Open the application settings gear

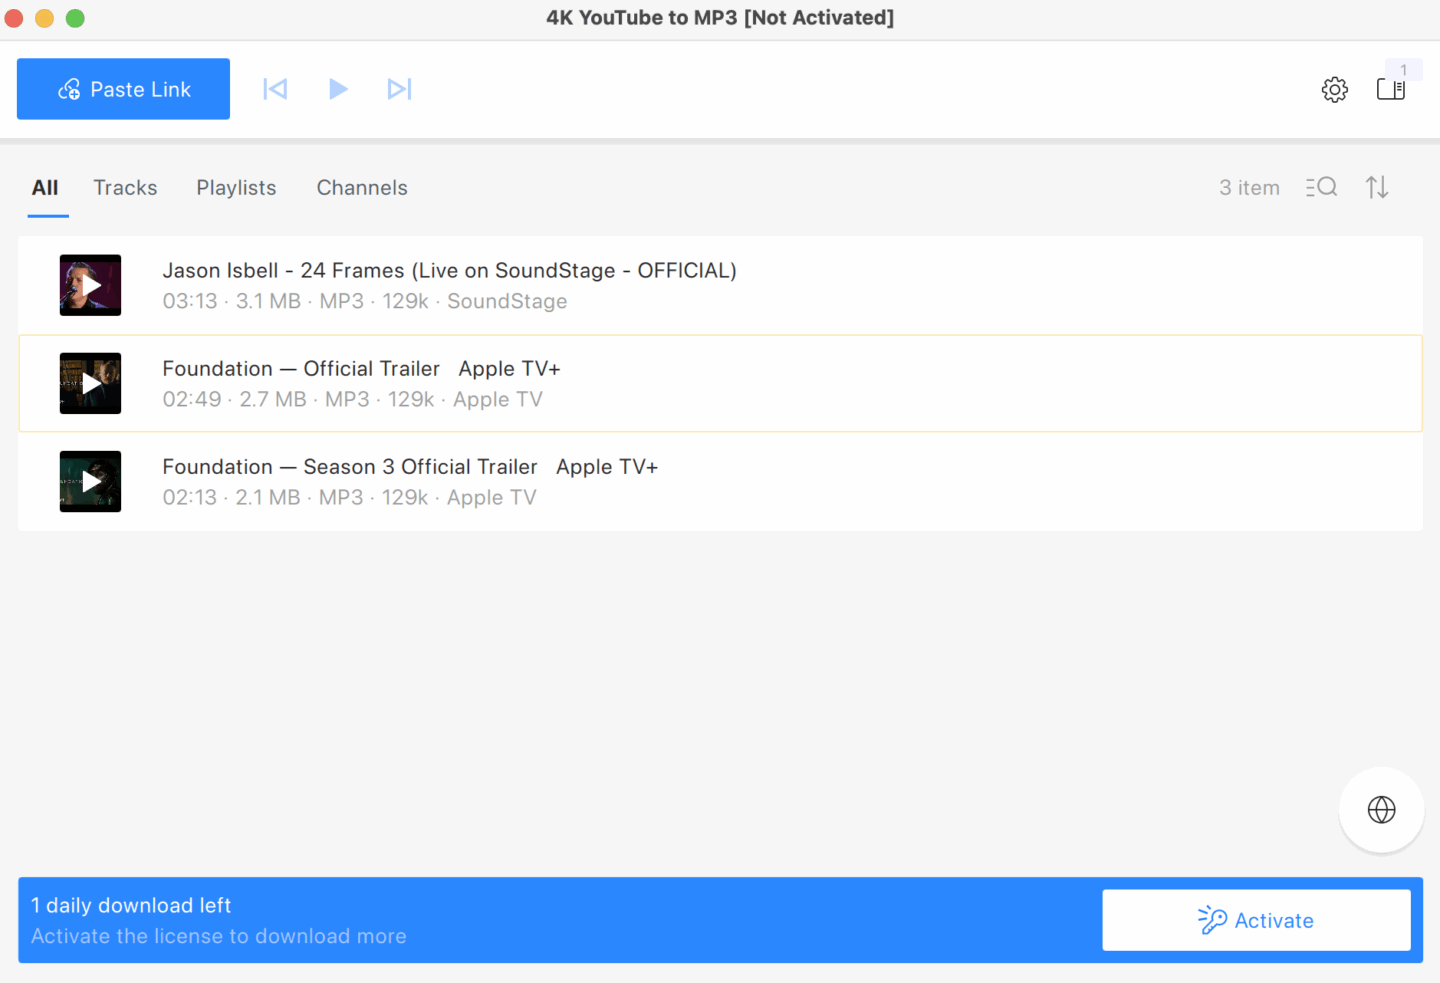[1334, 89]
